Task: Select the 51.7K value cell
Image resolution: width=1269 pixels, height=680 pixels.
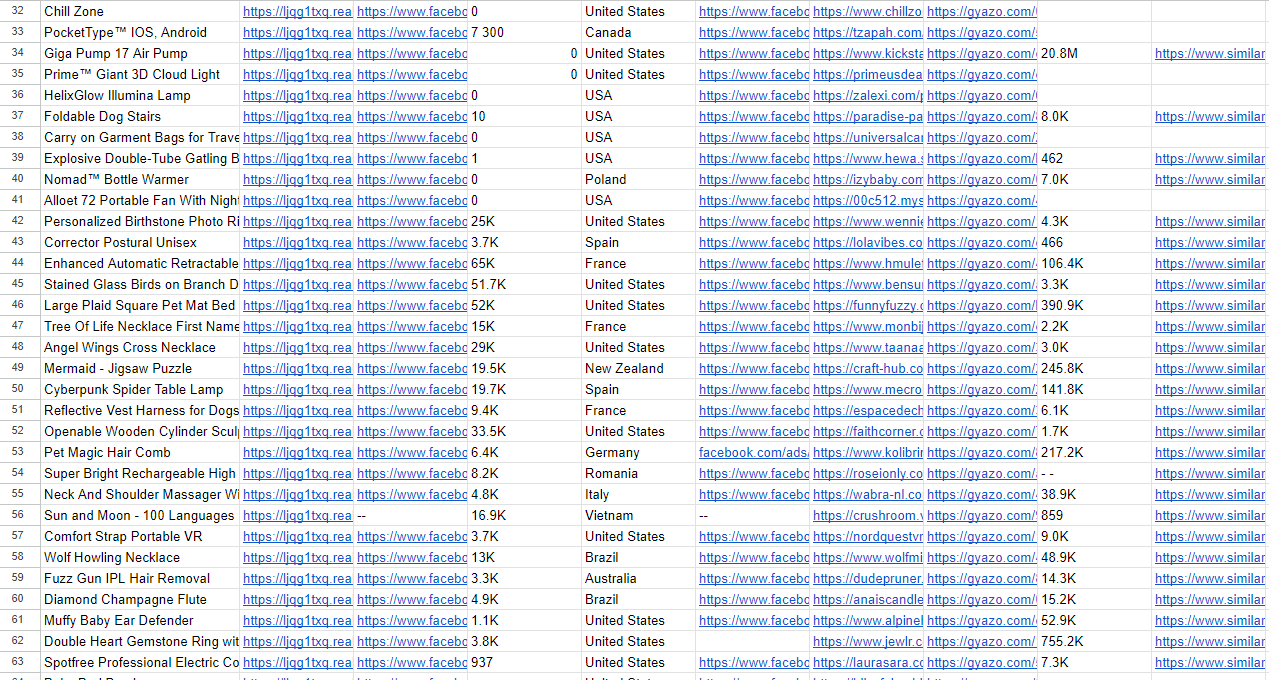Action: [524, 285]
